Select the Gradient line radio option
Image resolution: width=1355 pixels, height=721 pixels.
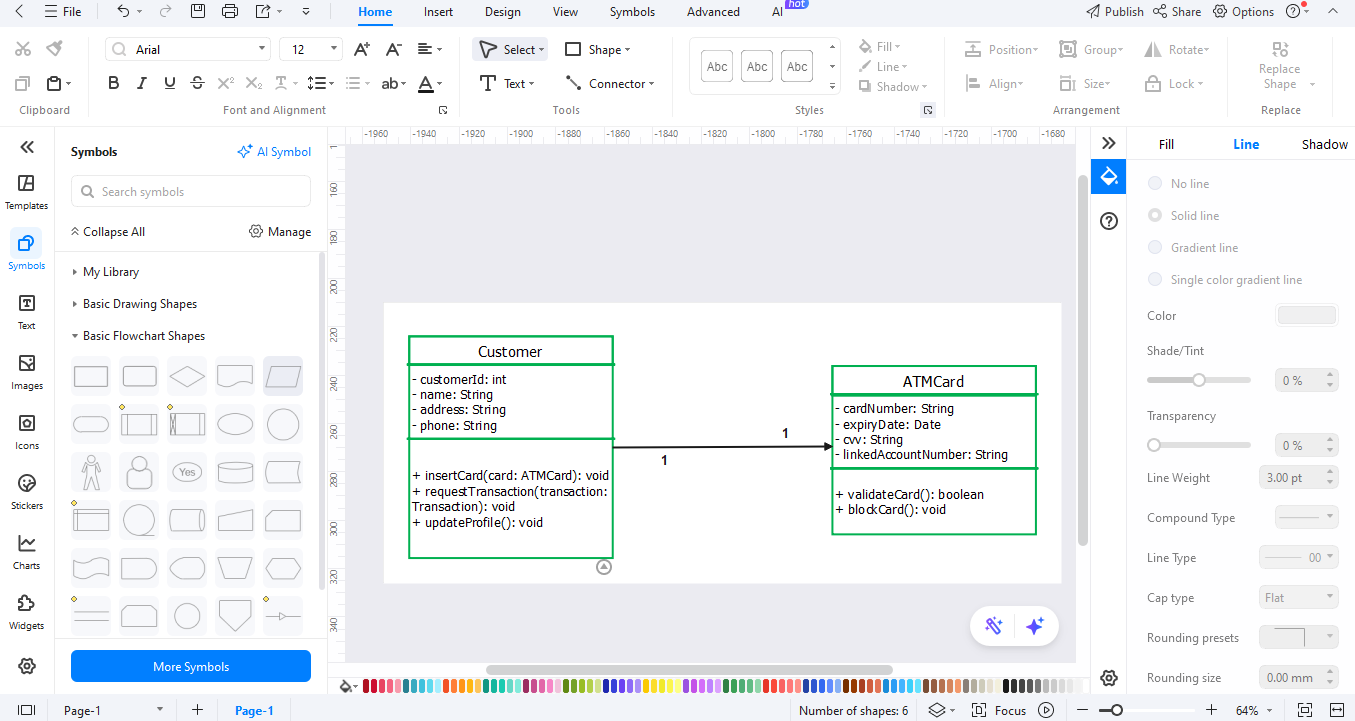pos(1155,248)
